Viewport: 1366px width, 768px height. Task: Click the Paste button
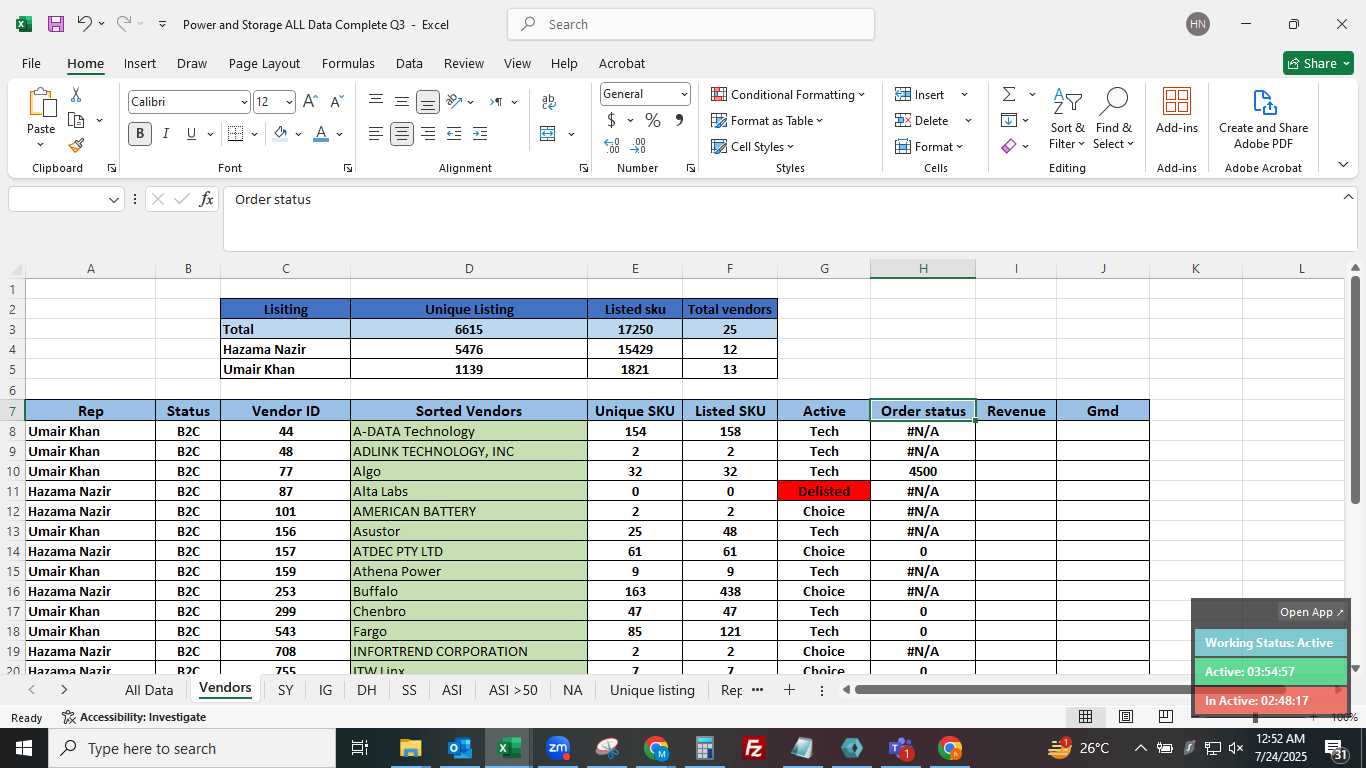41,117
